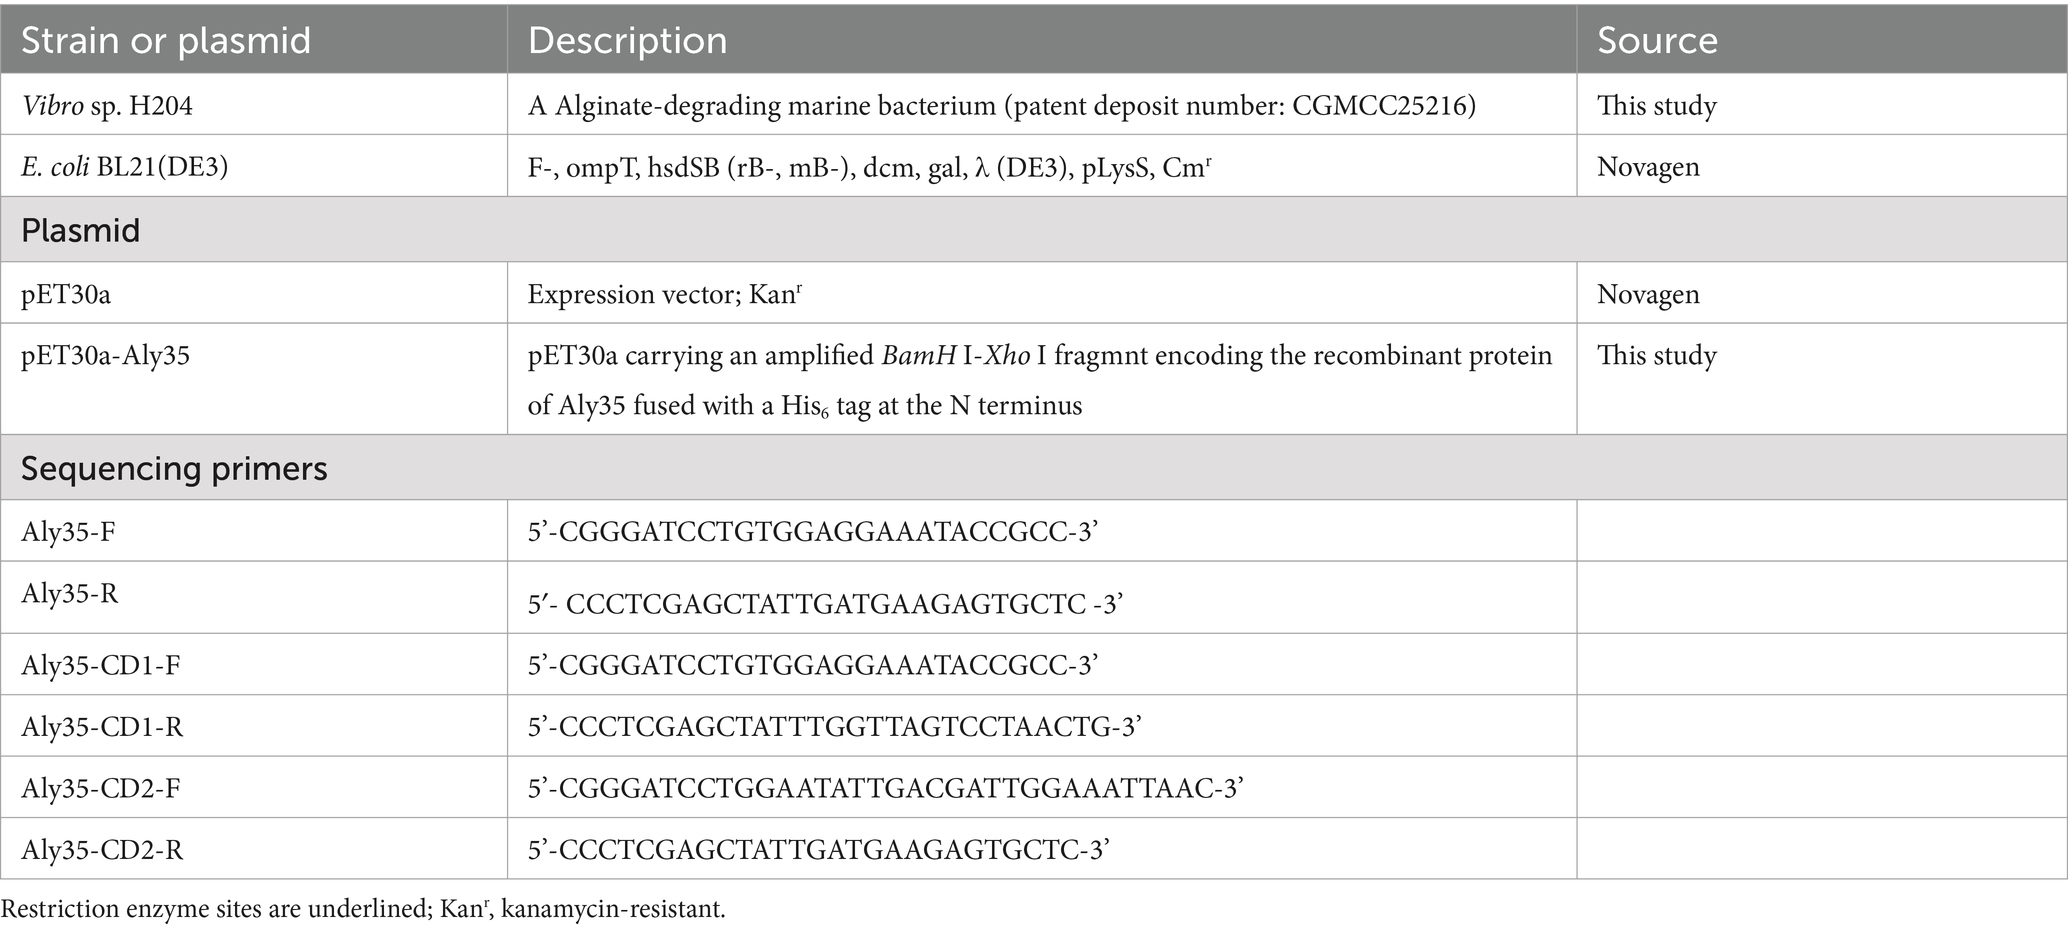The width and height of the screenshot is (2068, 931).
Task: Click the 'Strain or plasmid' column header
Action: coord(166,40)
